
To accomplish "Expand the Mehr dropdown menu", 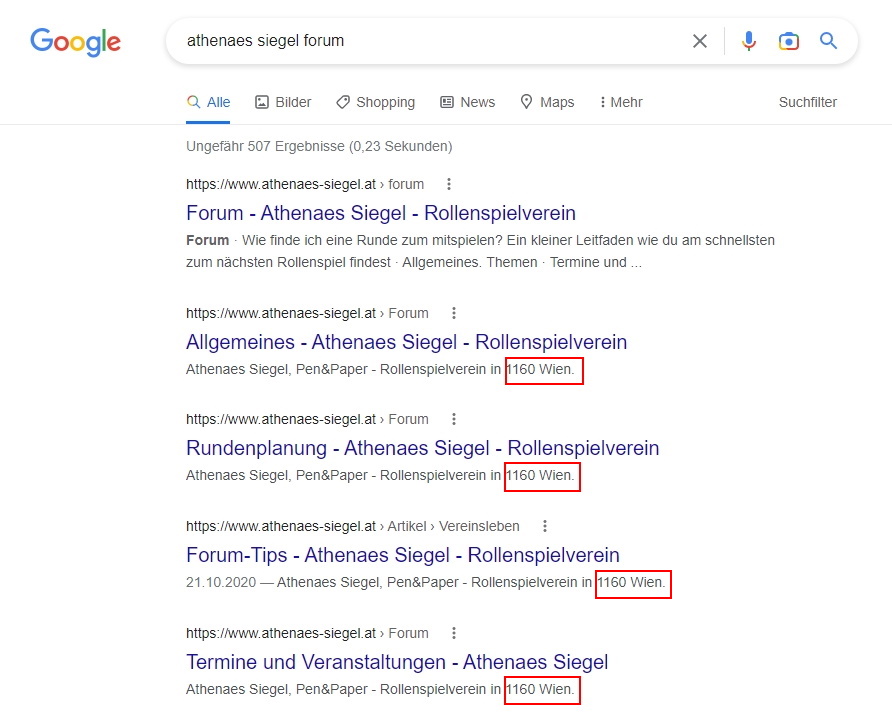I will point(621,102).
